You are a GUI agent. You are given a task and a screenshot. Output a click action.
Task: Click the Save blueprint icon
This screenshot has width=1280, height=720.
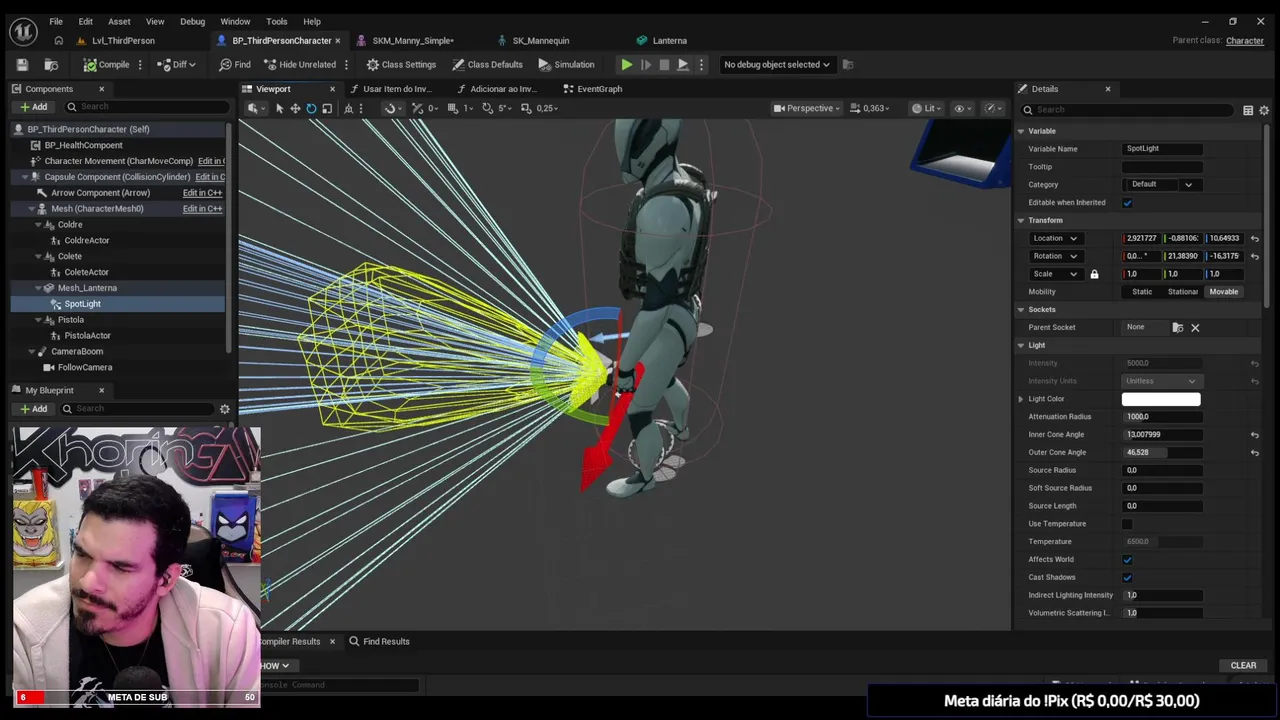pyautogui.click(x=22, y=64)
